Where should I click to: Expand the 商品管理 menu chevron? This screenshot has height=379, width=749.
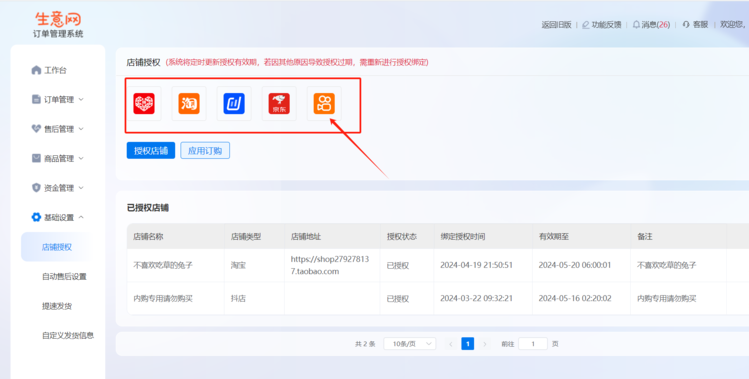(x=81, y=158)
